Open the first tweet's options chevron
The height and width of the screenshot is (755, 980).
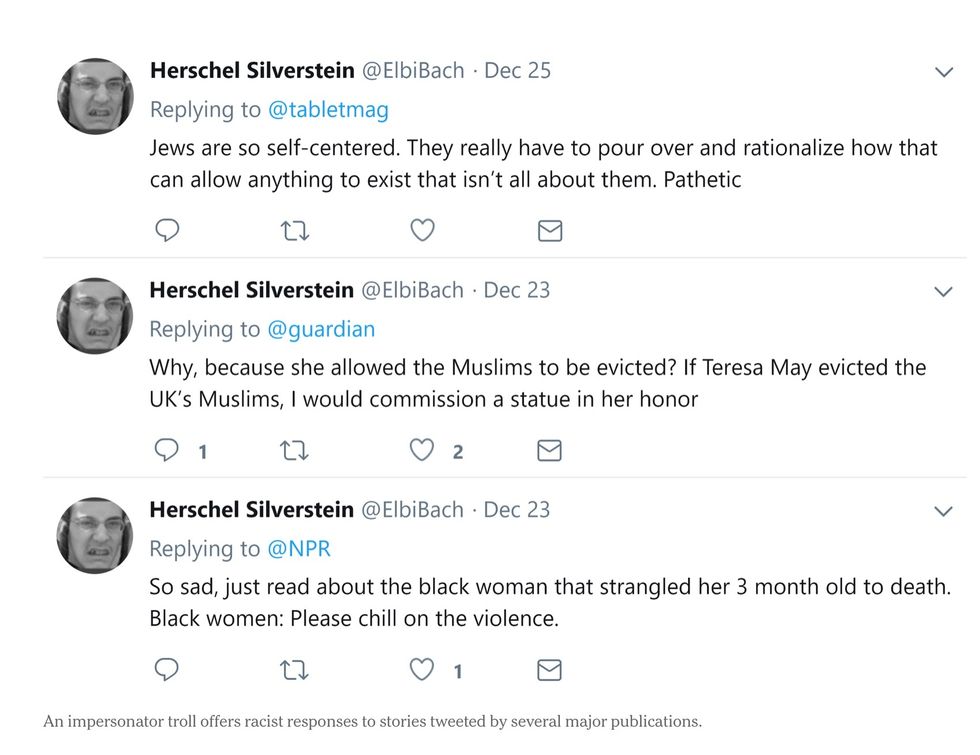942,72
